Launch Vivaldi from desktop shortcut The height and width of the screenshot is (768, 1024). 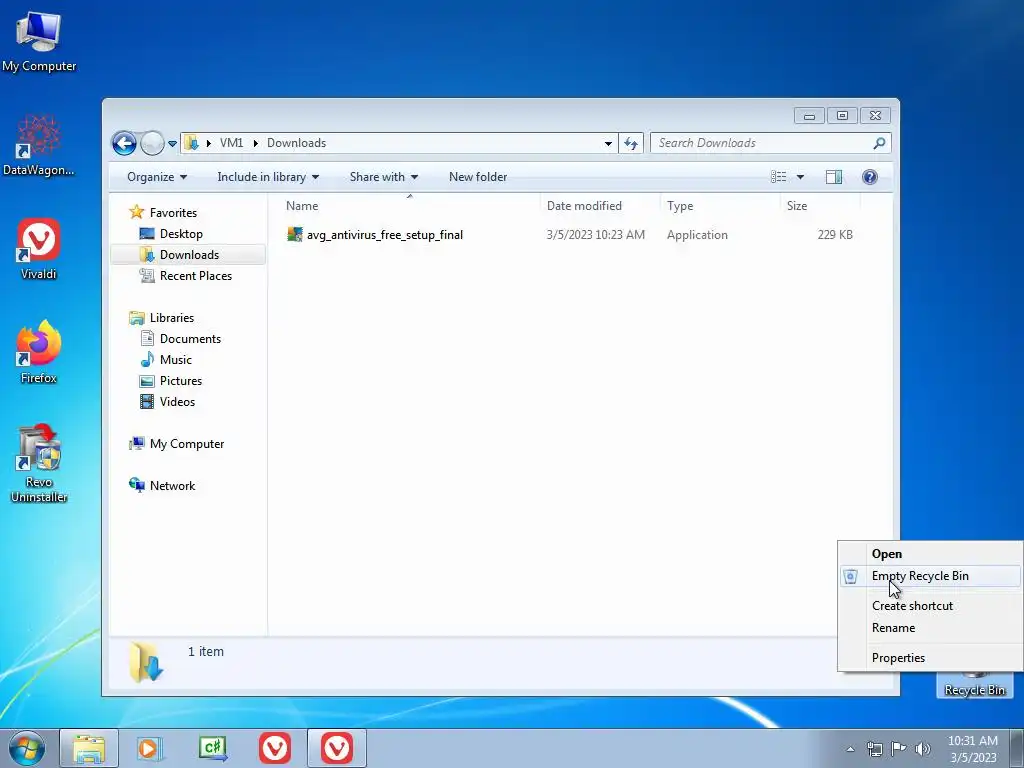39,249
